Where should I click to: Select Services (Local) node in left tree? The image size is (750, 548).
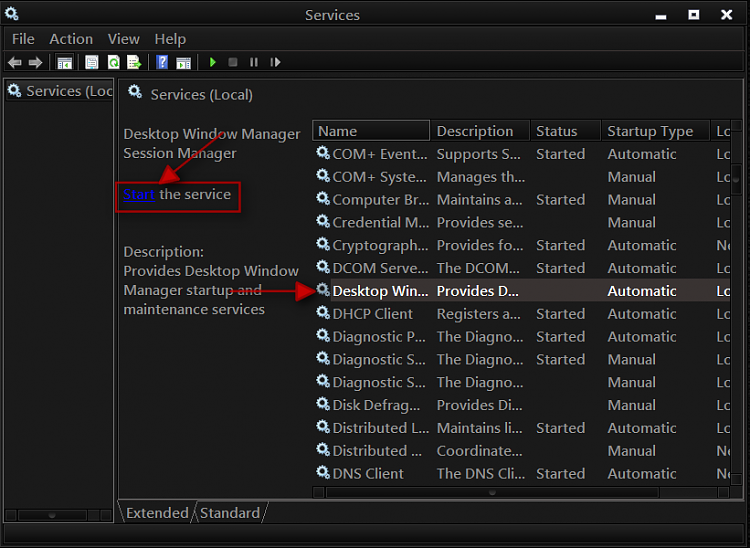[60, 91]
